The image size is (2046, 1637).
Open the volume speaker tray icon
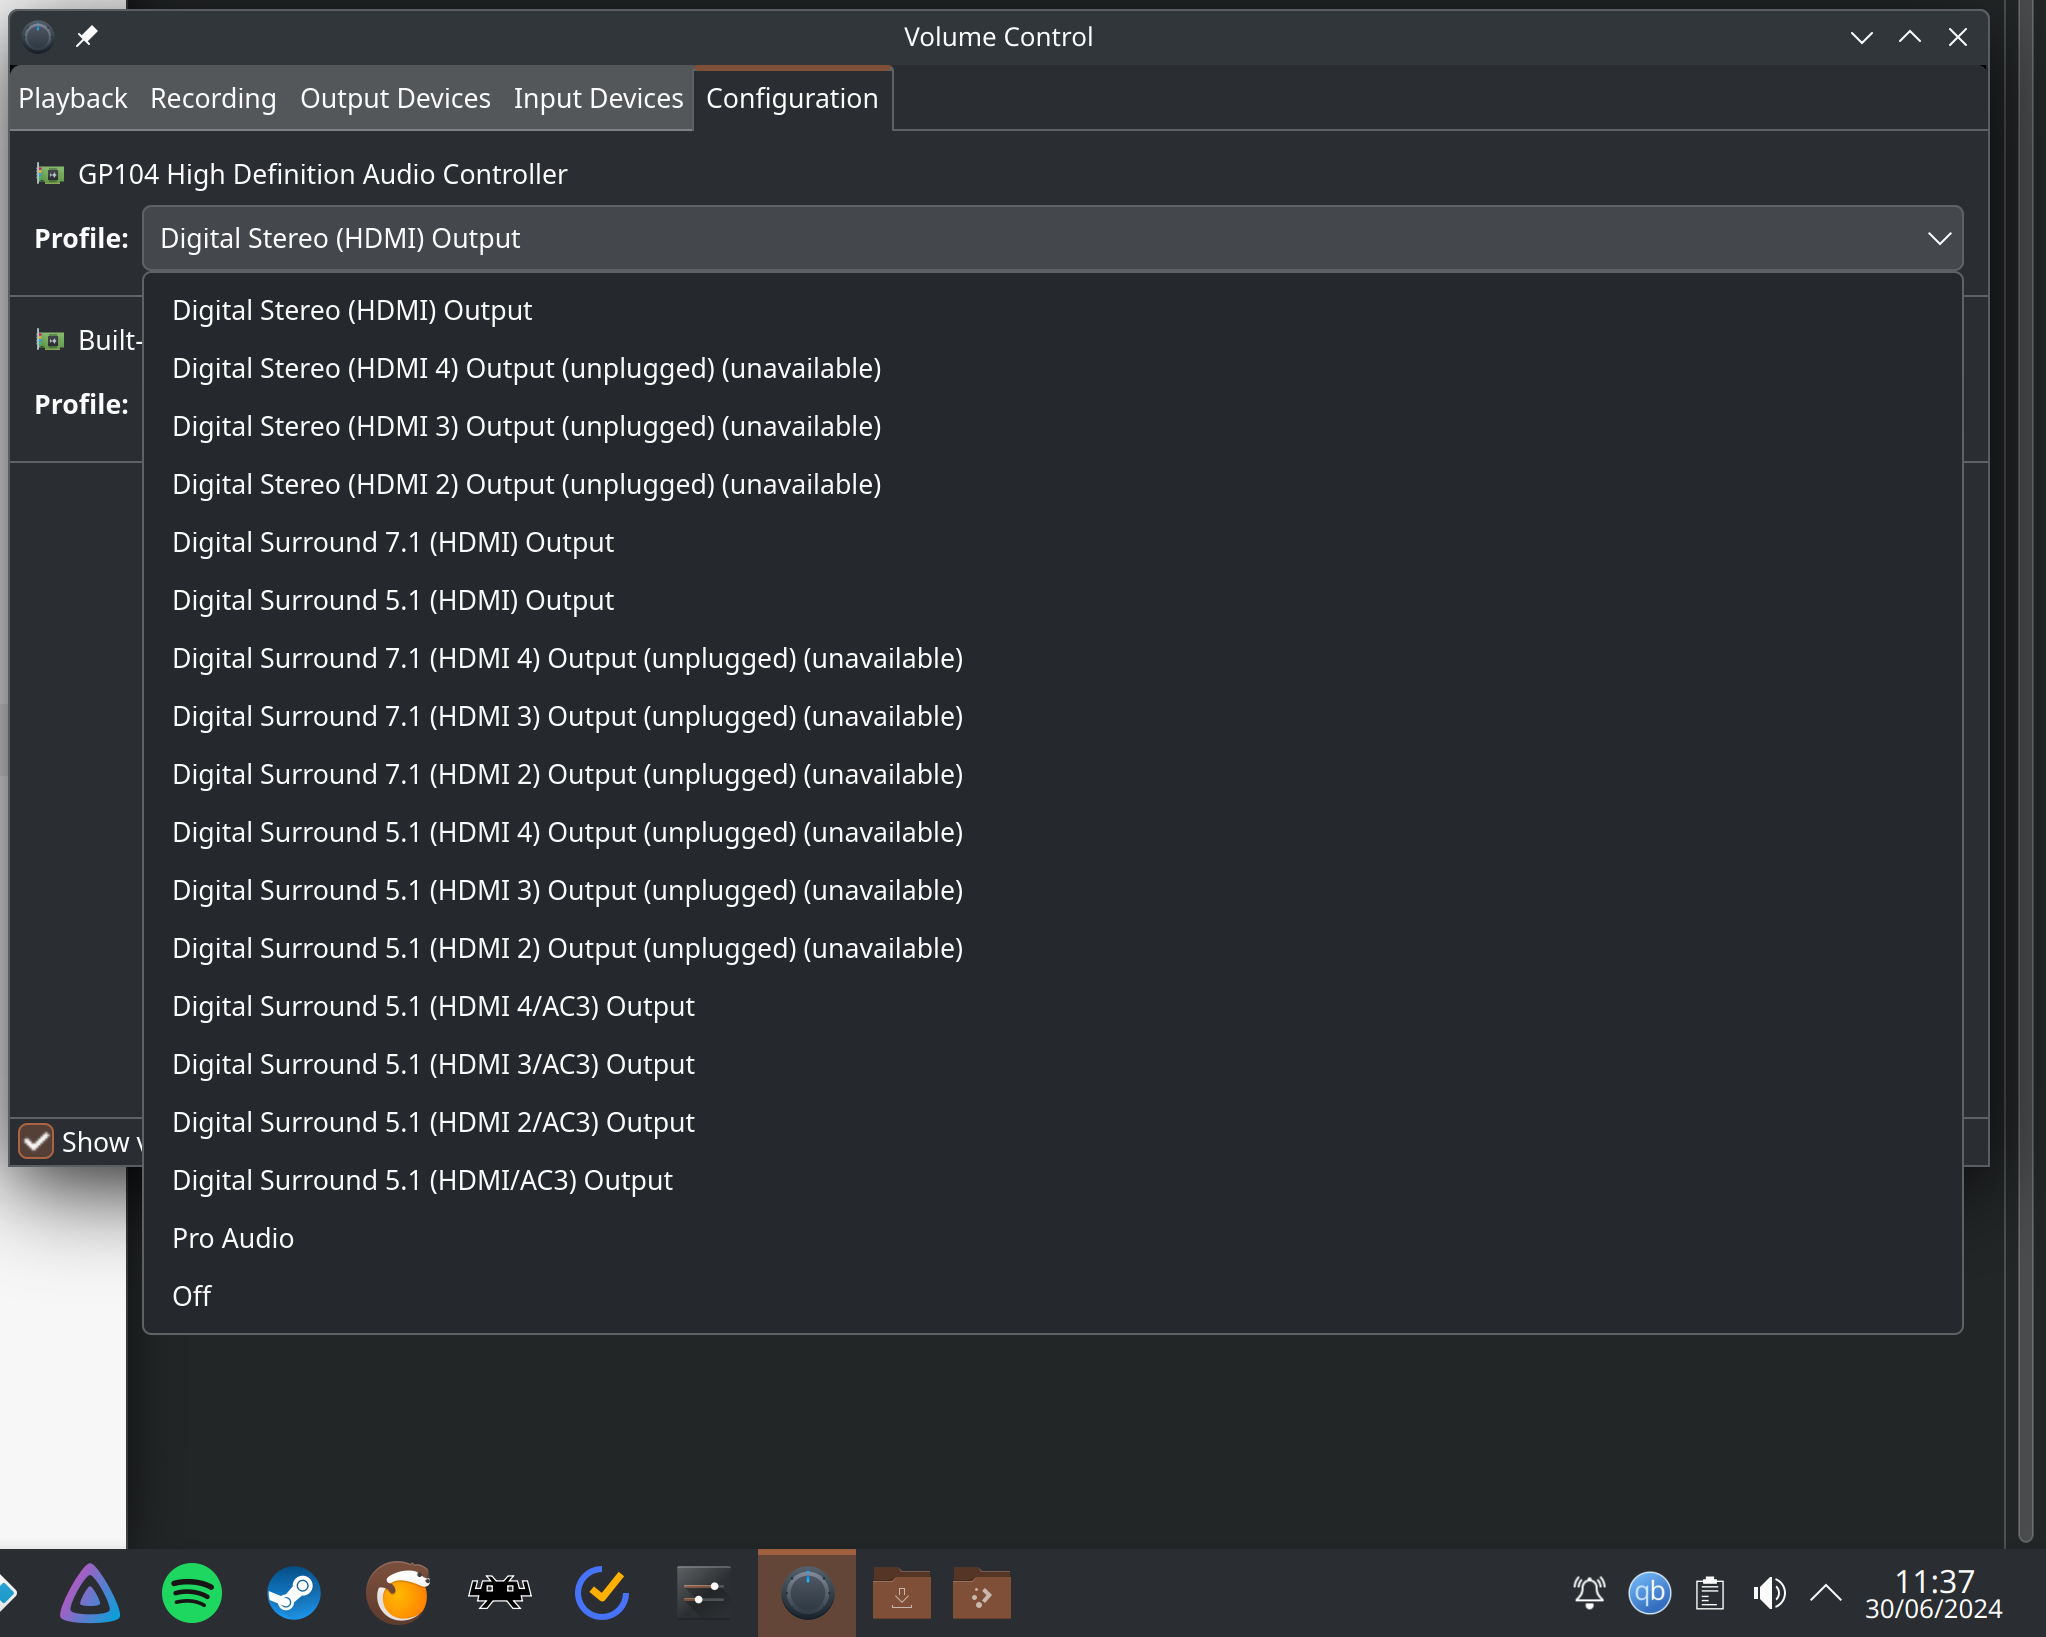(x=1769, y=1593)
